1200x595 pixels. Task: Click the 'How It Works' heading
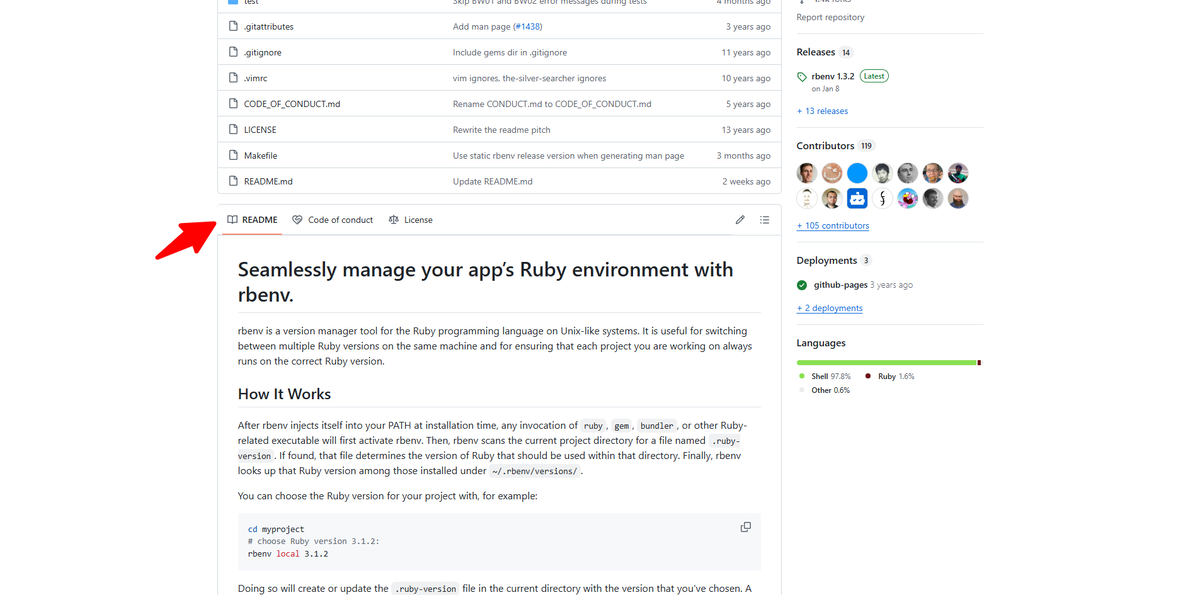(x=284, y=394)
